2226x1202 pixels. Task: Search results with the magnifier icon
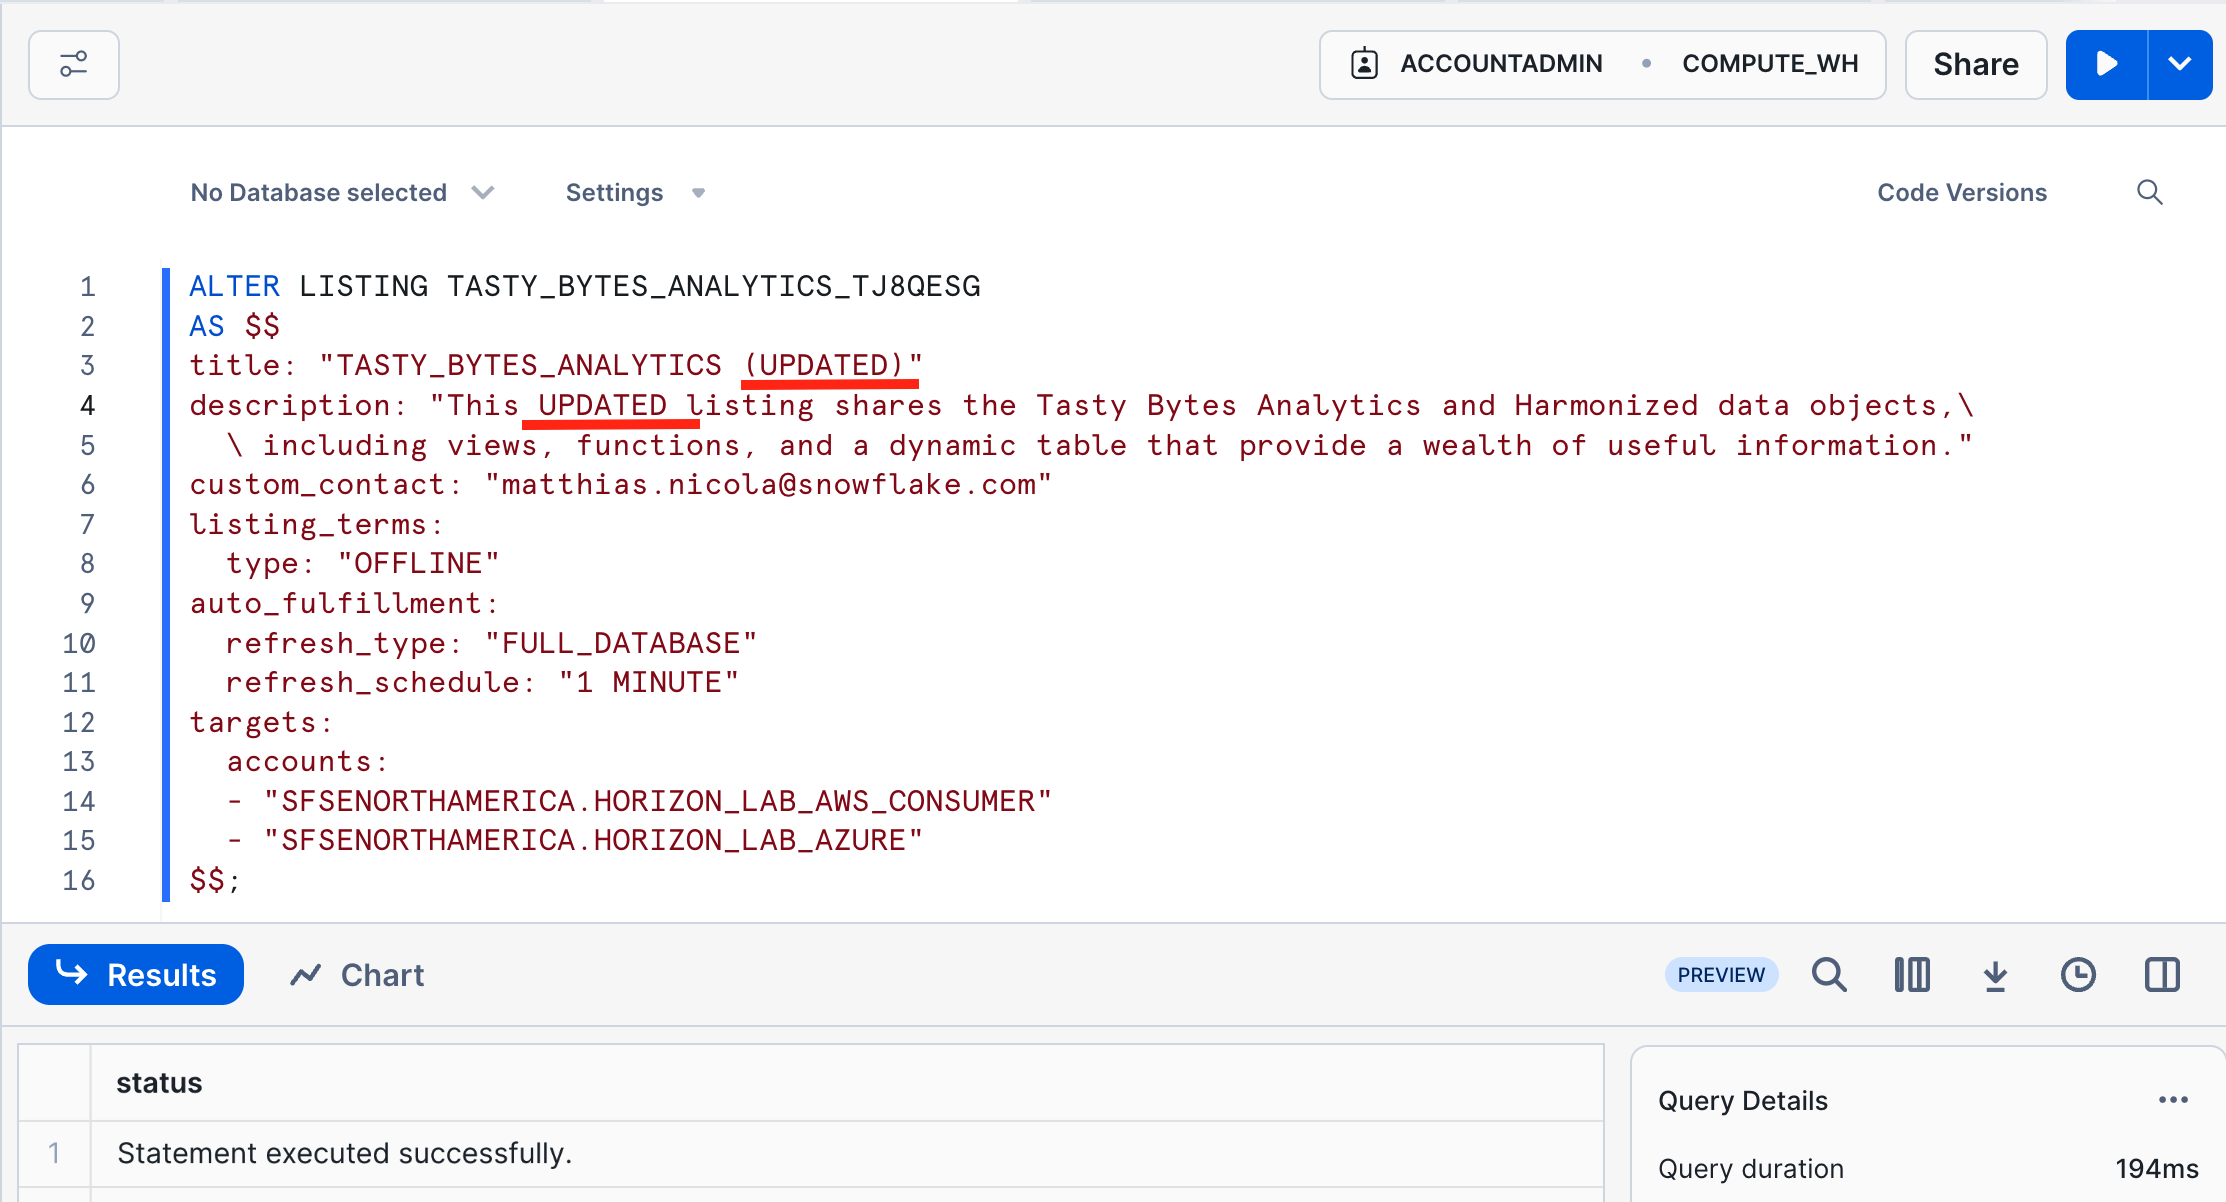point(1829,974)
